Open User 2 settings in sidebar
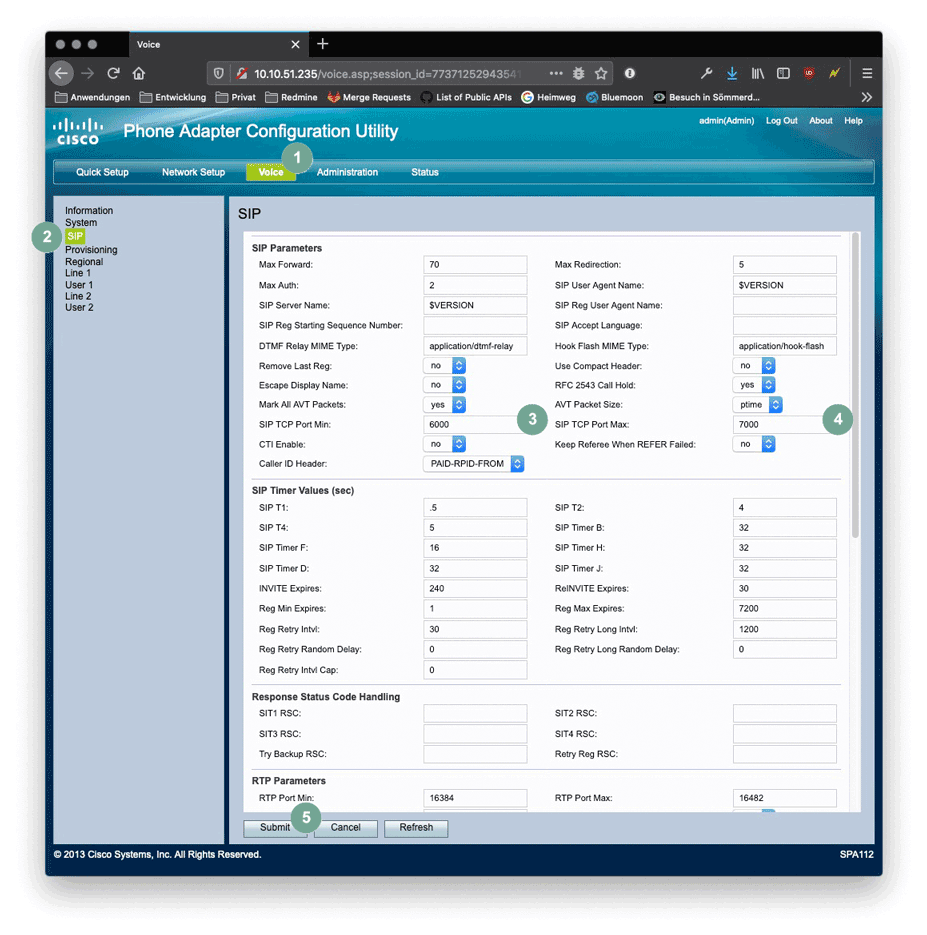 (79, 307)
